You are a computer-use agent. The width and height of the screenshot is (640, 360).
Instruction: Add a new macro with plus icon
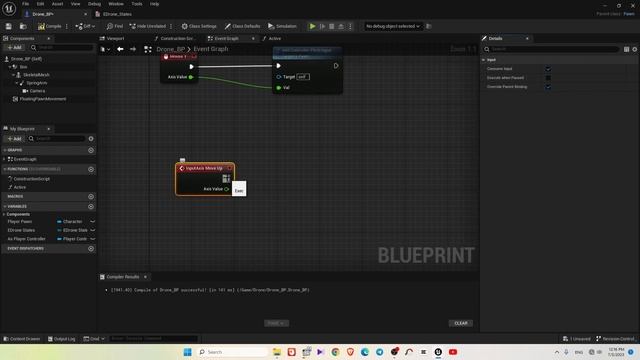tap(91, 196)
